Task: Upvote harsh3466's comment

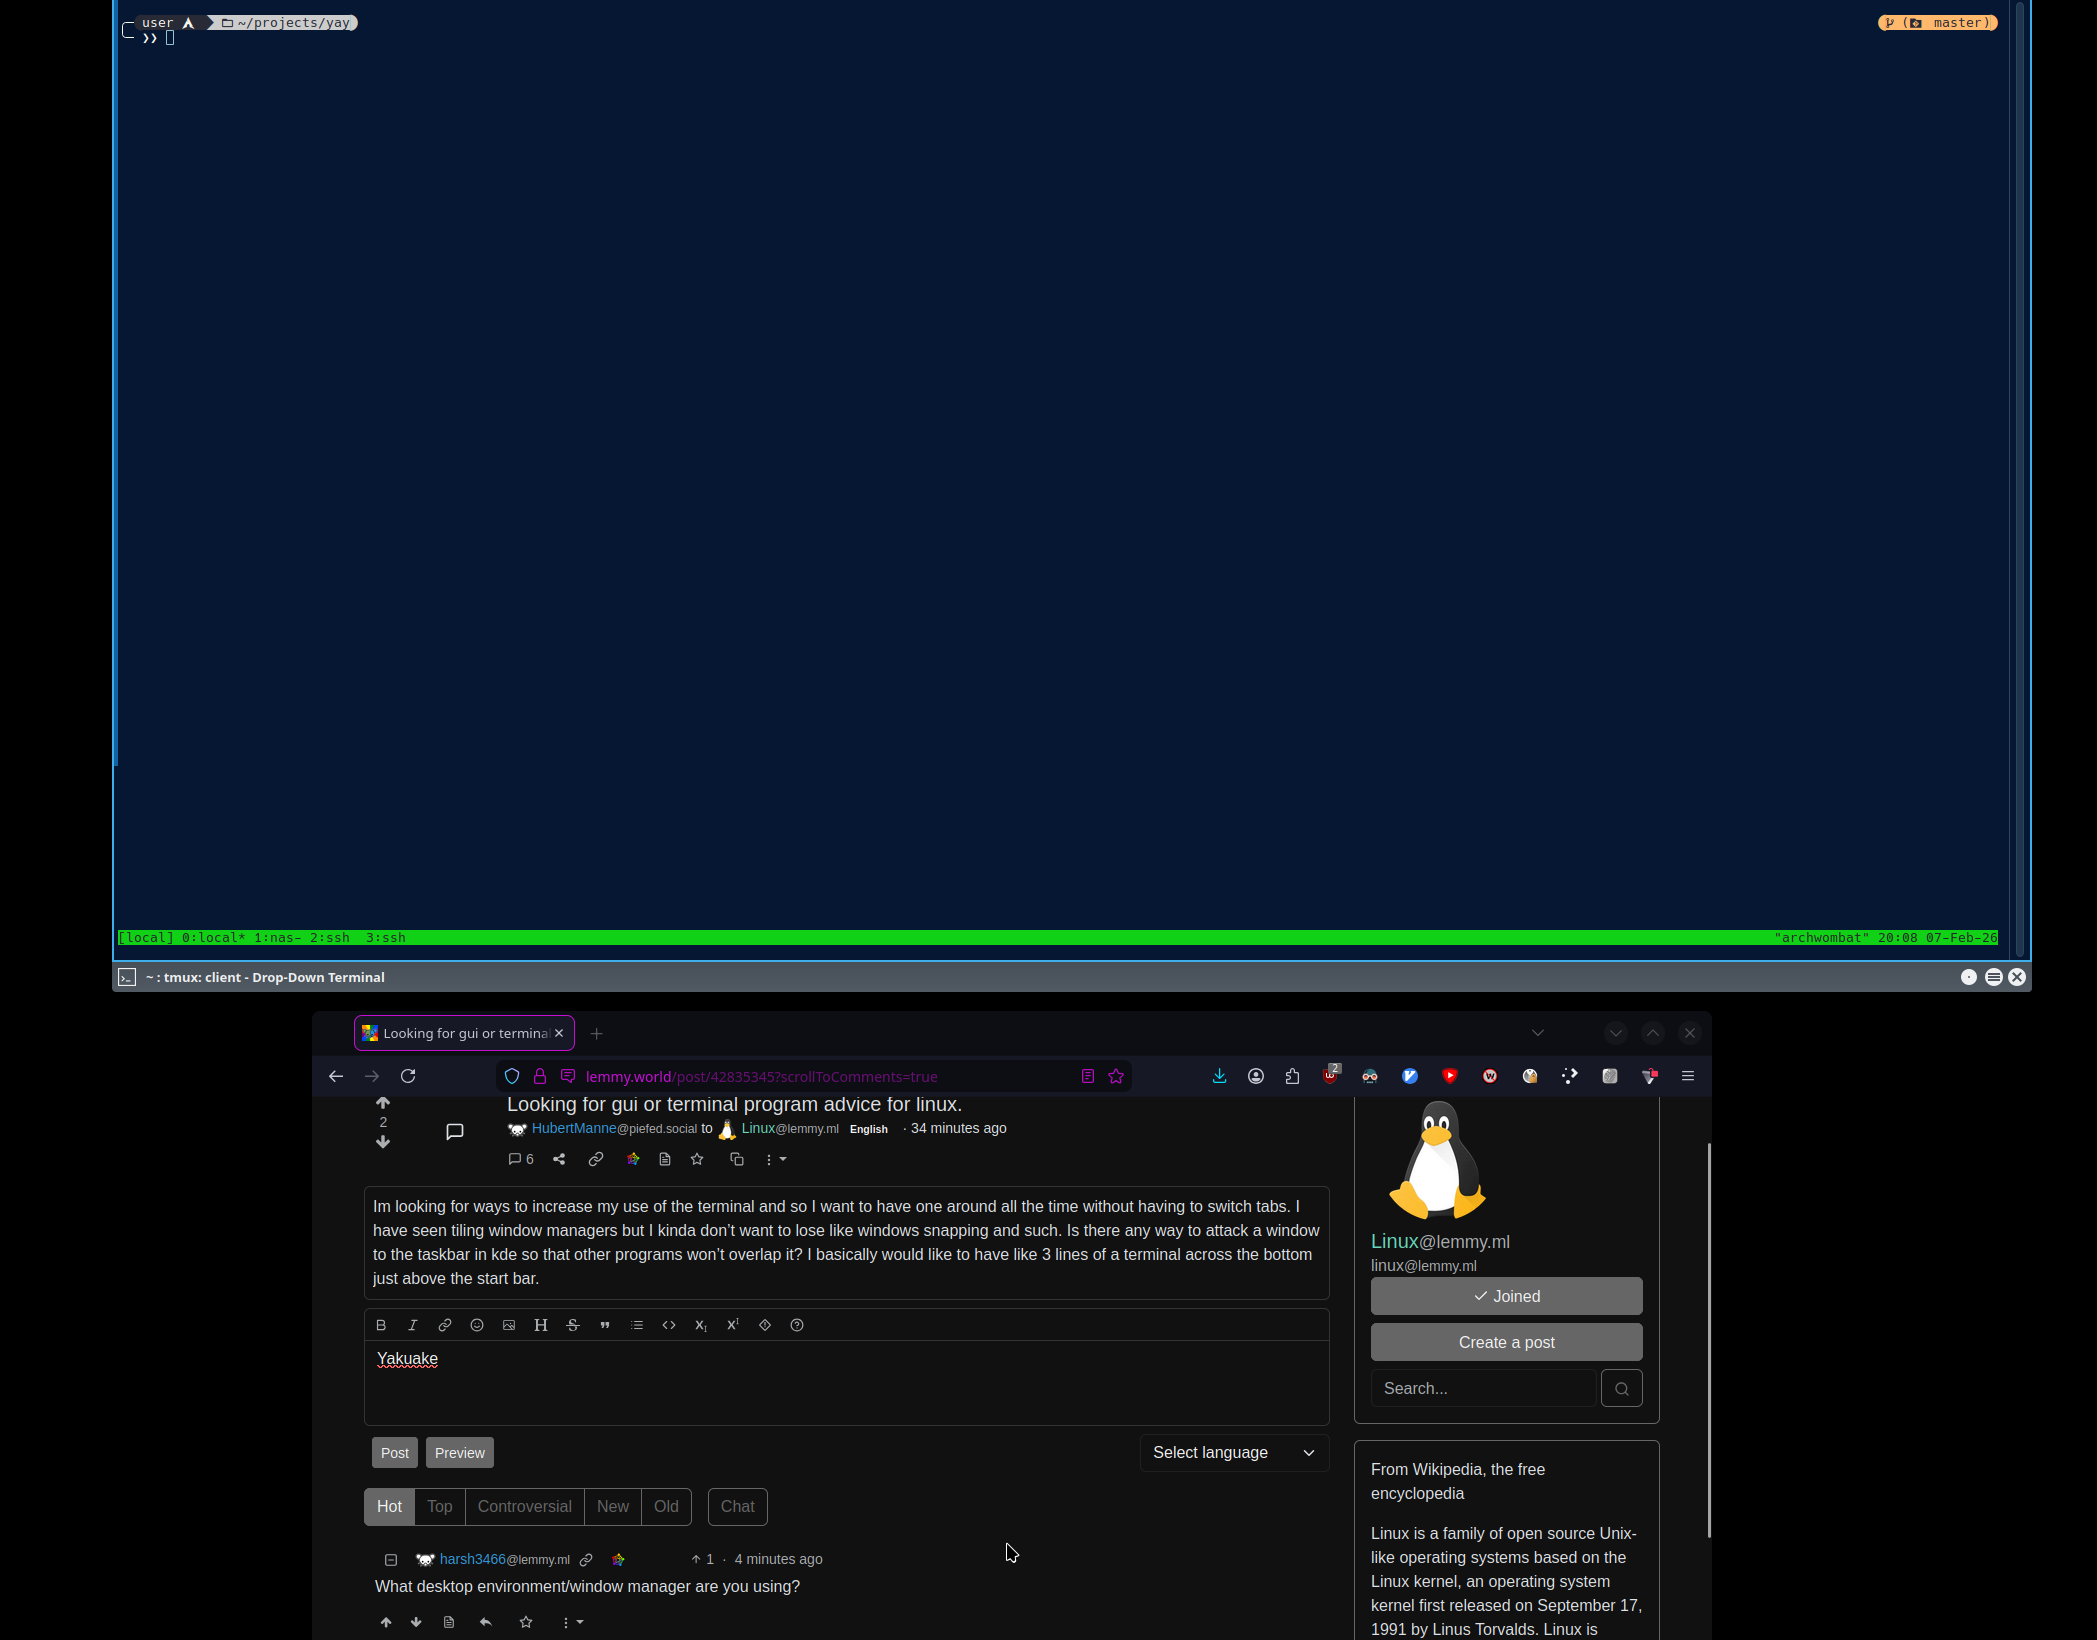Action: (386, 1622)
